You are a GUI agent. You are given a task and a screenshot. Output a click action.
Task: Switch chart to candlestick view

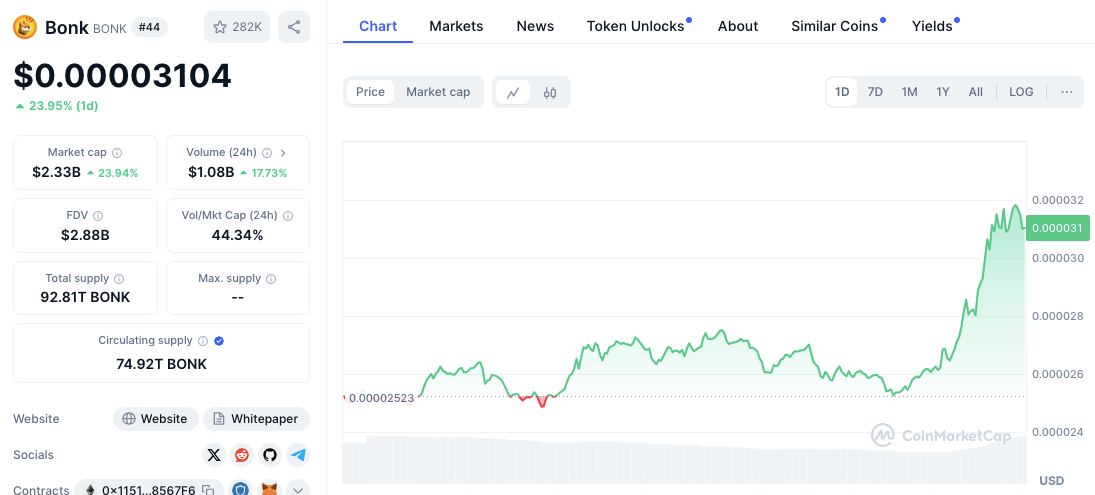[550, 92]
